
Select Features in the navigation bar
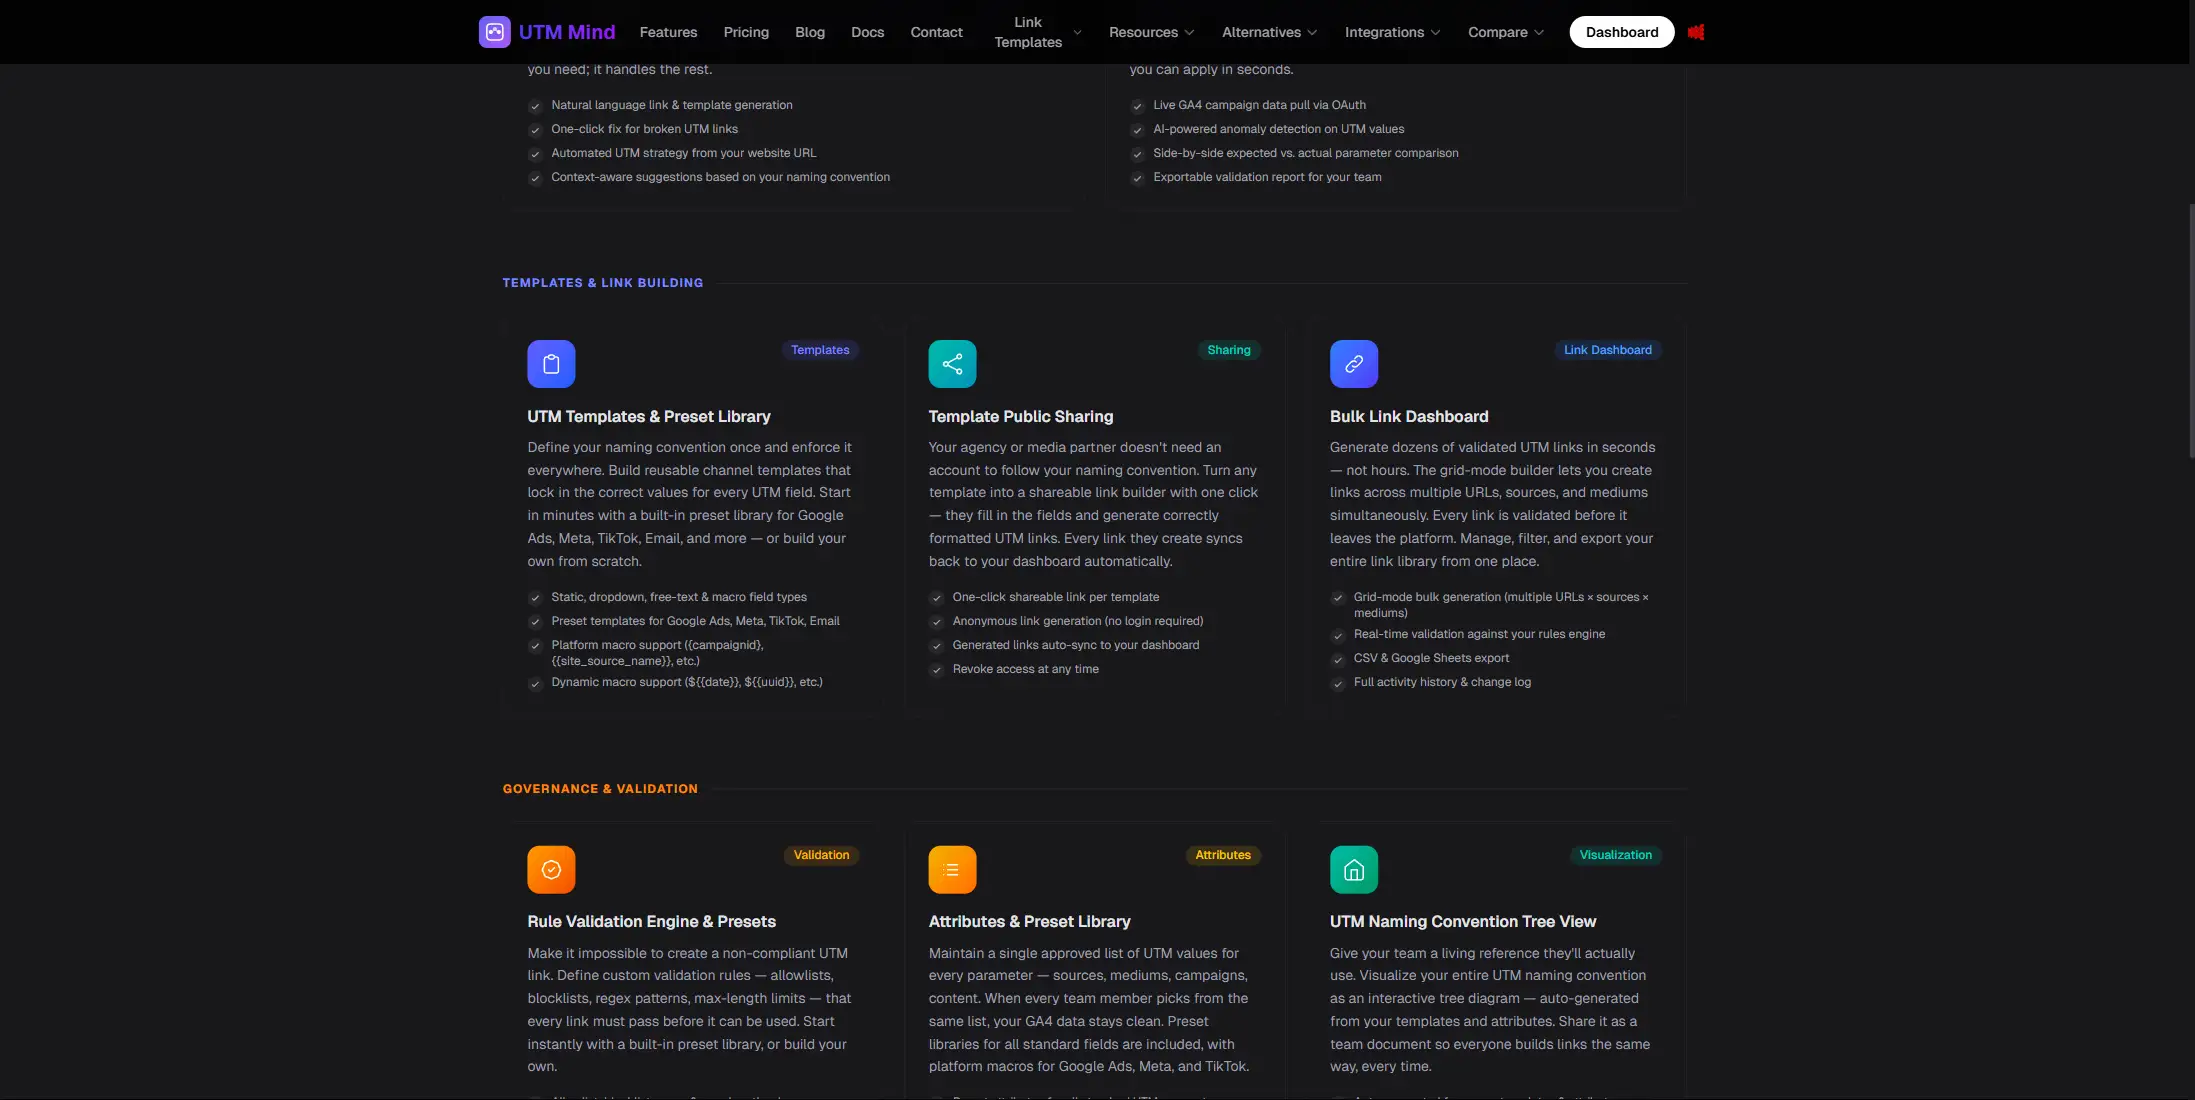point(667,31)
